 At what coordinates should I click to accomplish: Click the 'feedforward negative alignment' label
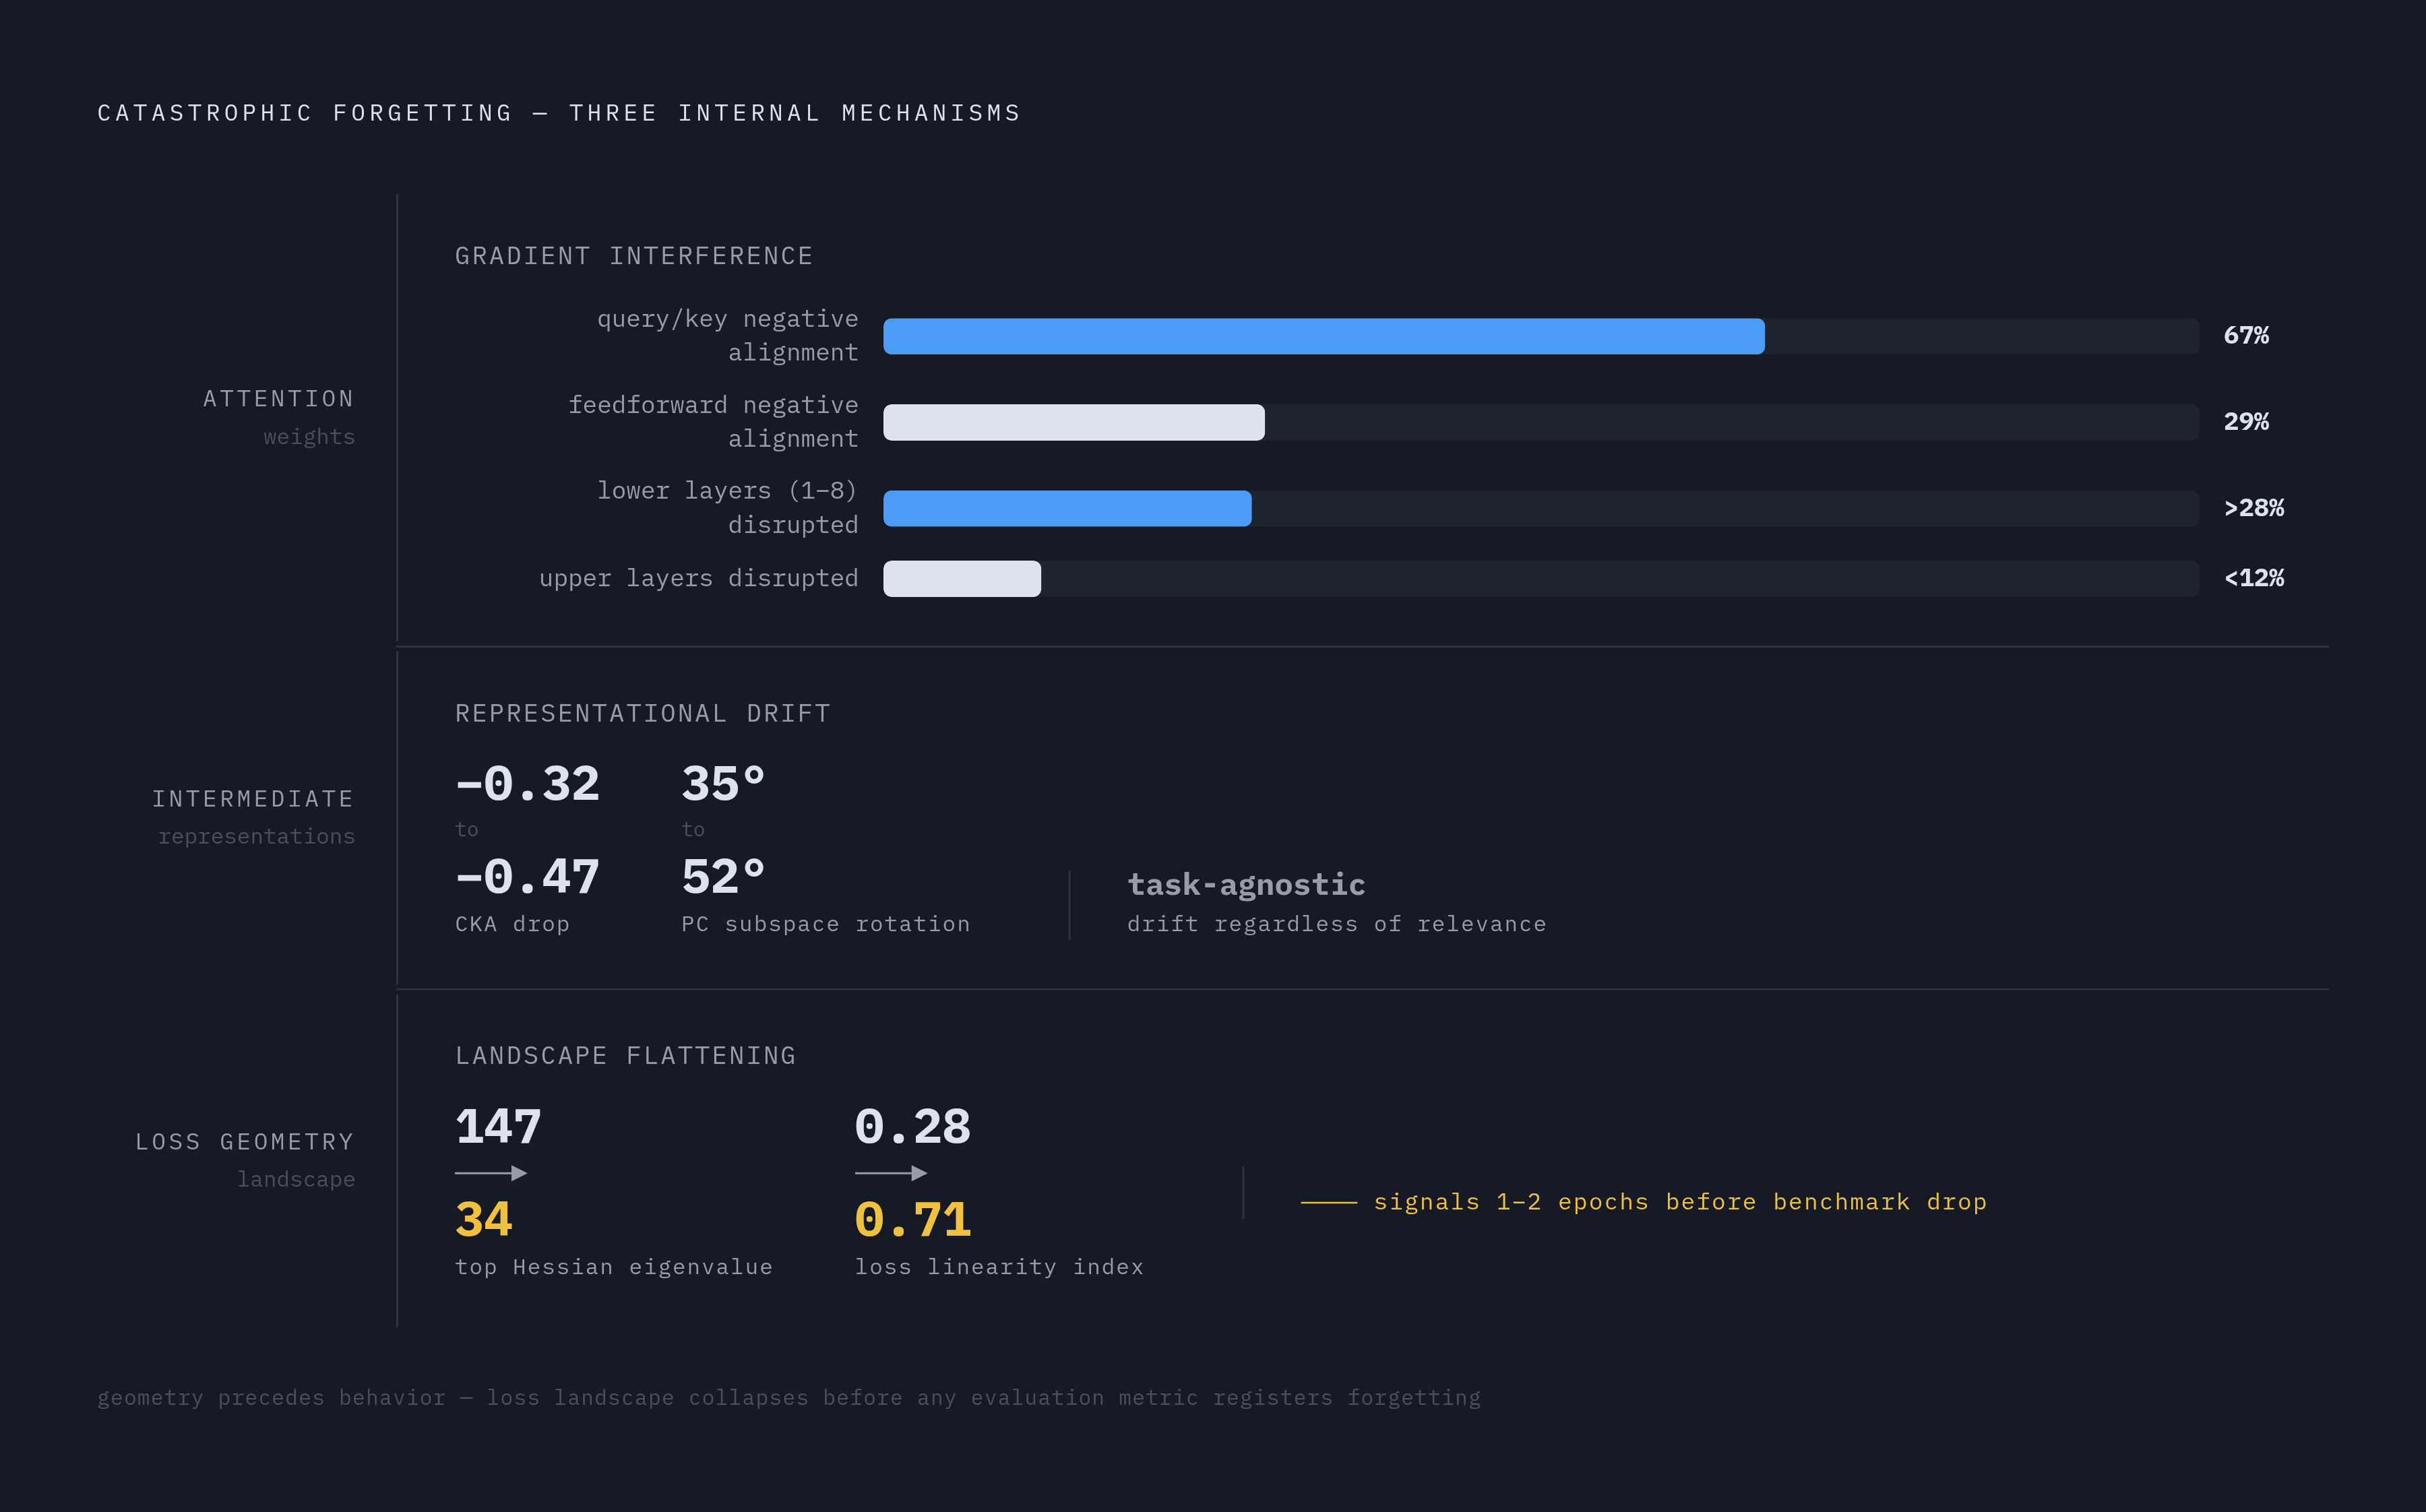[713, 422]
